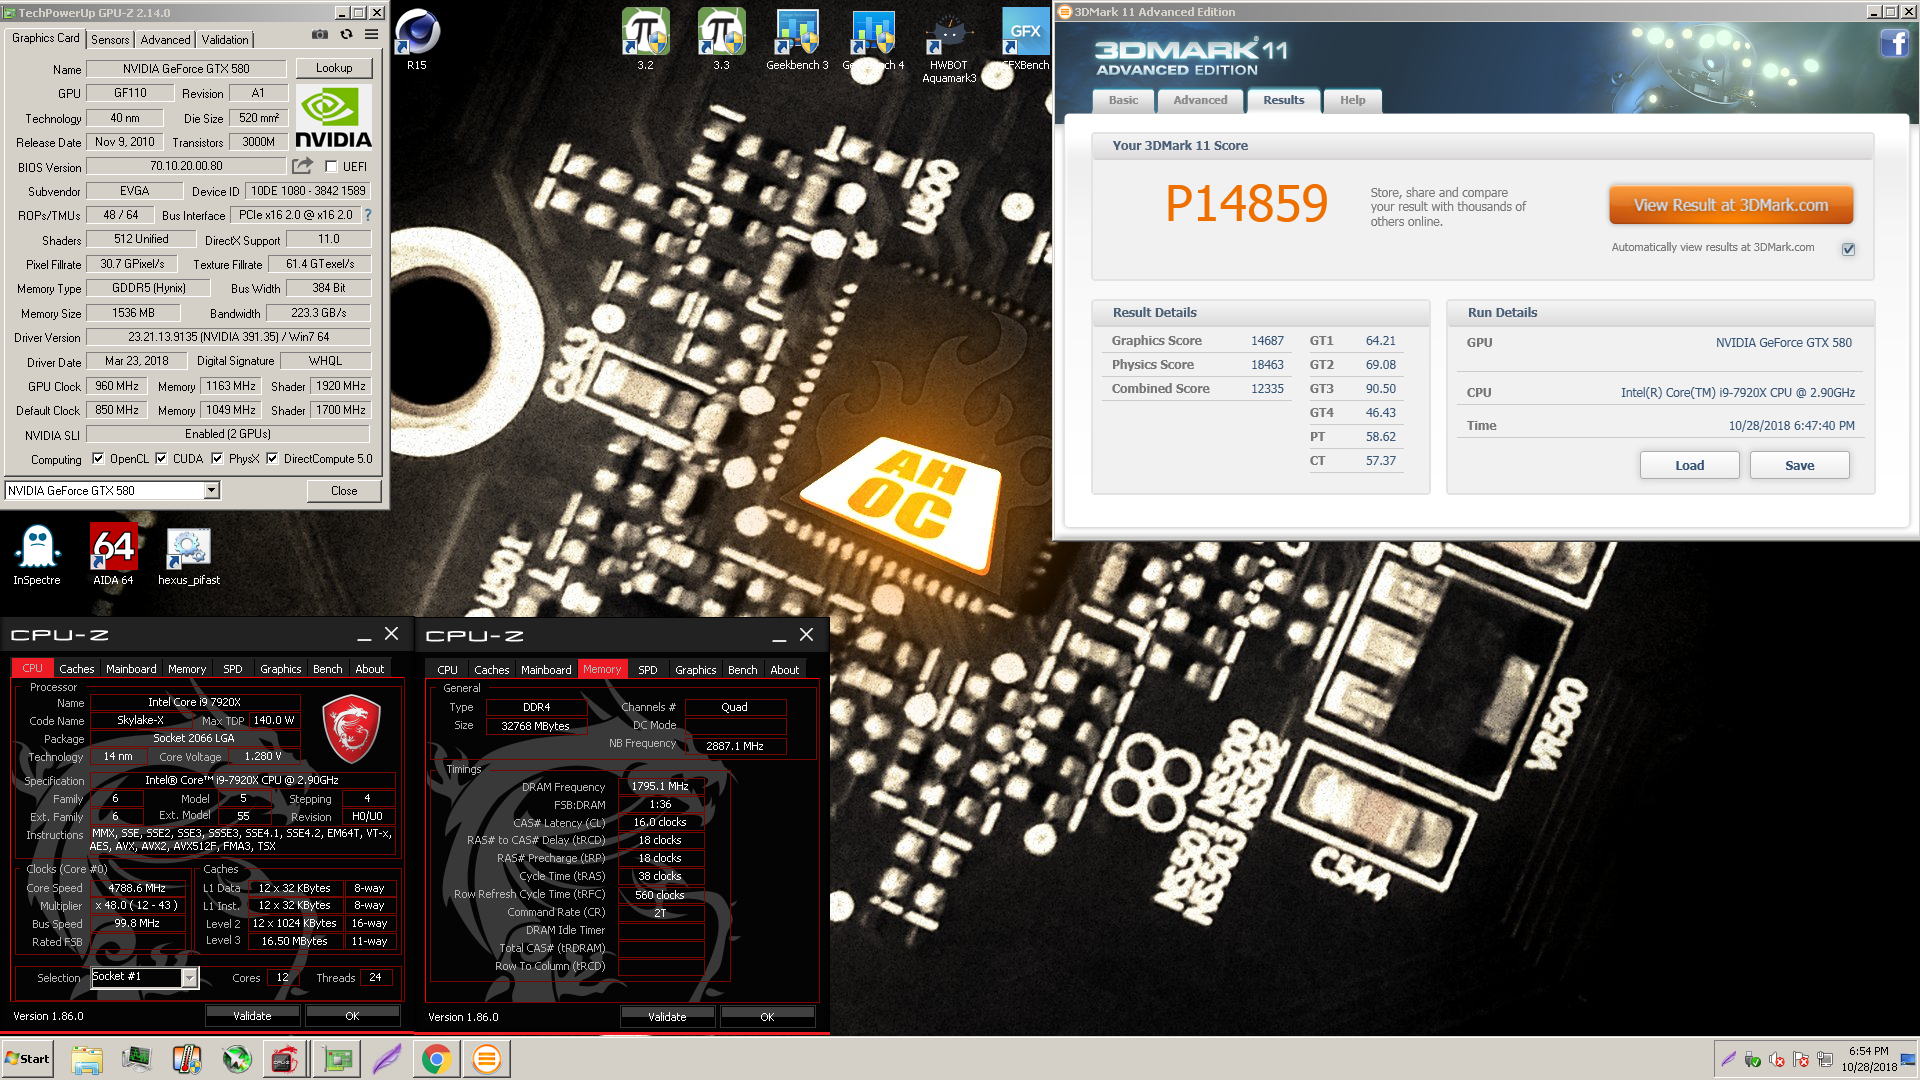Click the Graphics Score value 14687
The width and height of the screenshot is (1920, 1080).
(x=1267, y=341)
